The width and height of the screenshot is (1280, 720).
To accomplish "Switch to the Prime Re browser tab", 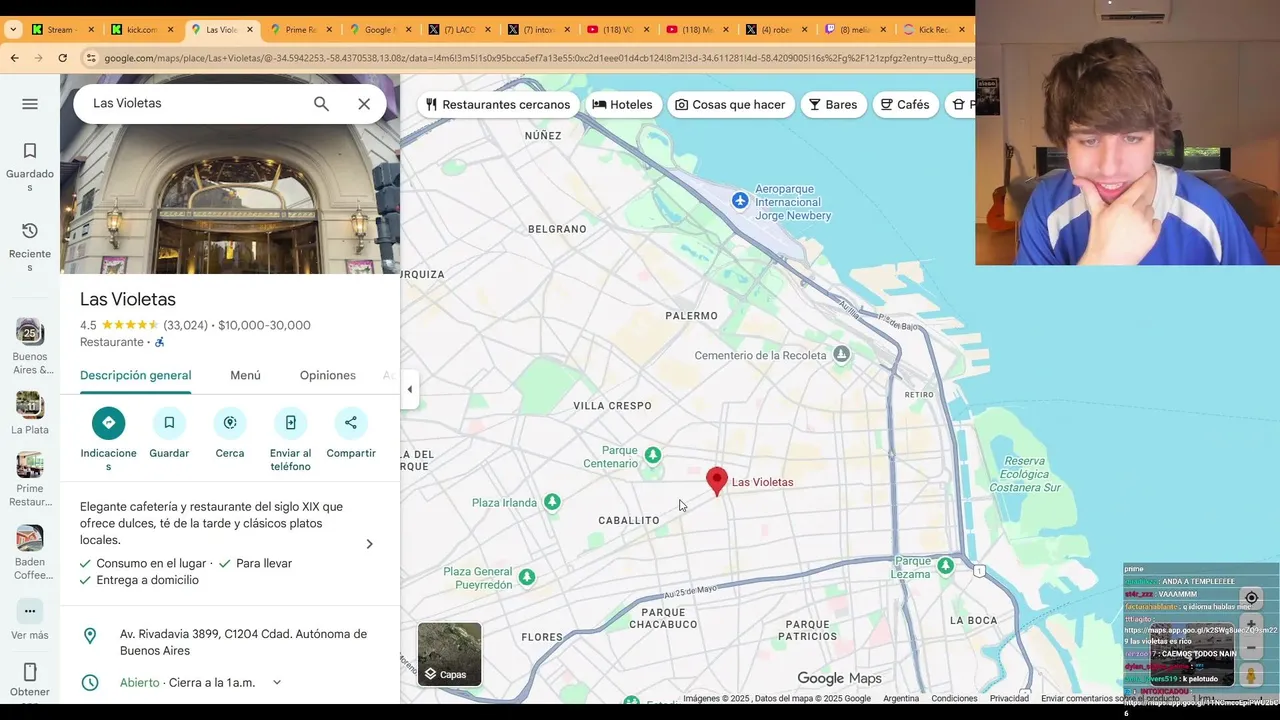I will click(x=300, y=30).
